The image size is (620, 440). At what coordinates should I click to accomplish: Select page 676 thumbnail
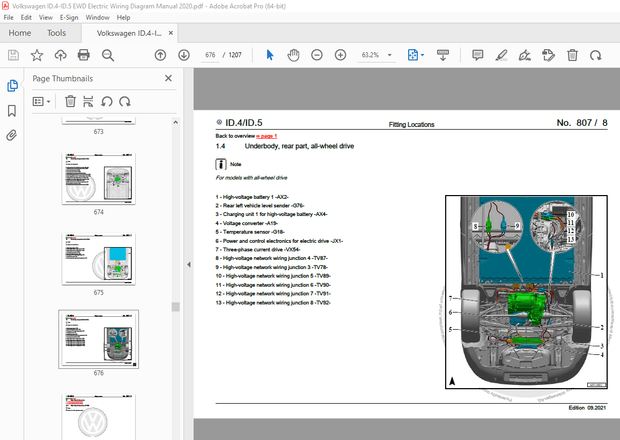(x=98, y=339)
